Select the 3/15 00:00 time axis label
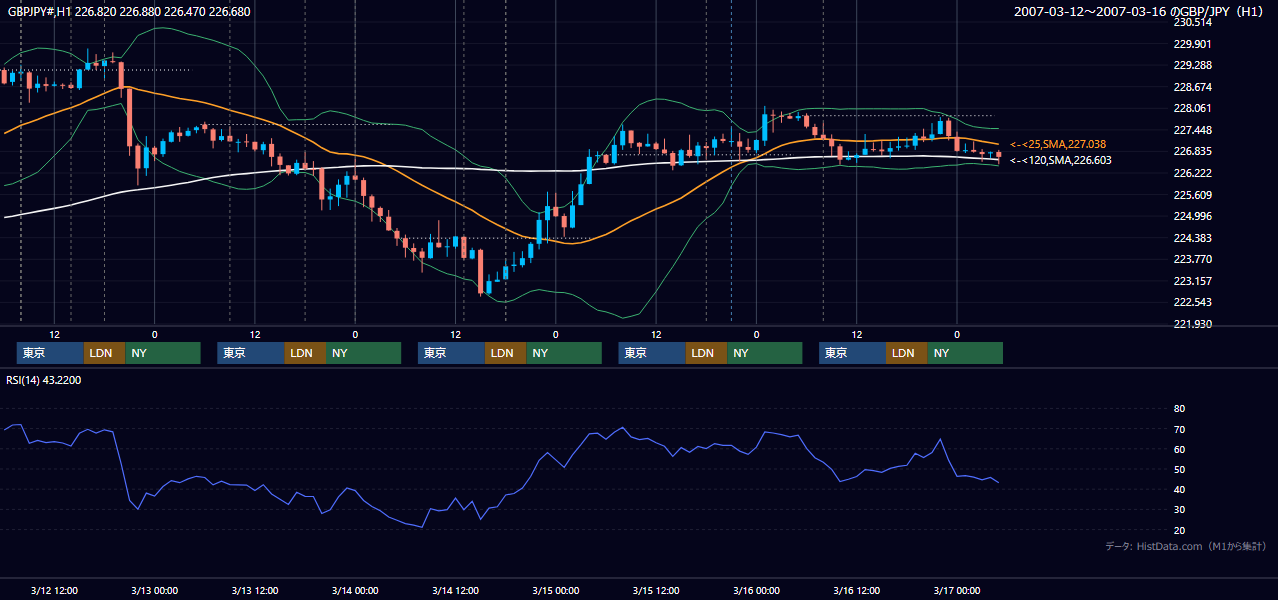 555,590
